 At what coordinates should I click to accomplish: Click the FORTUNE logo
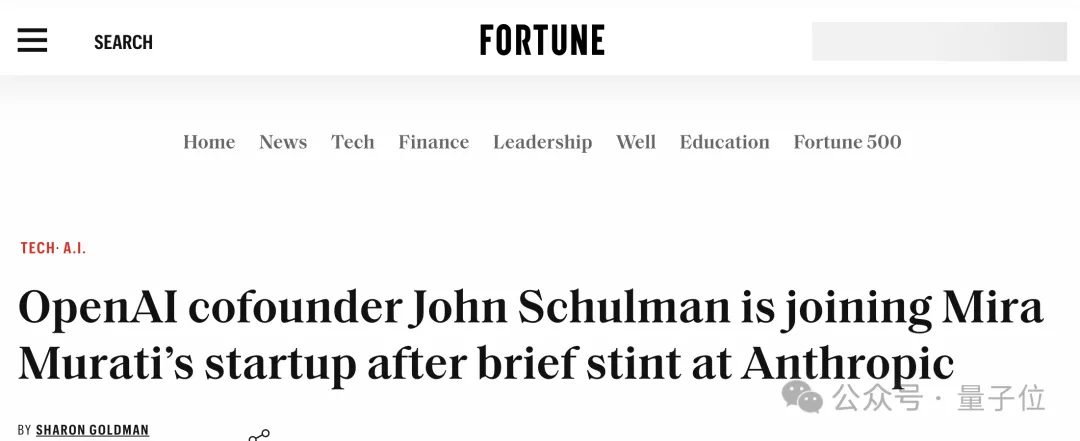[x=542, y=41]
